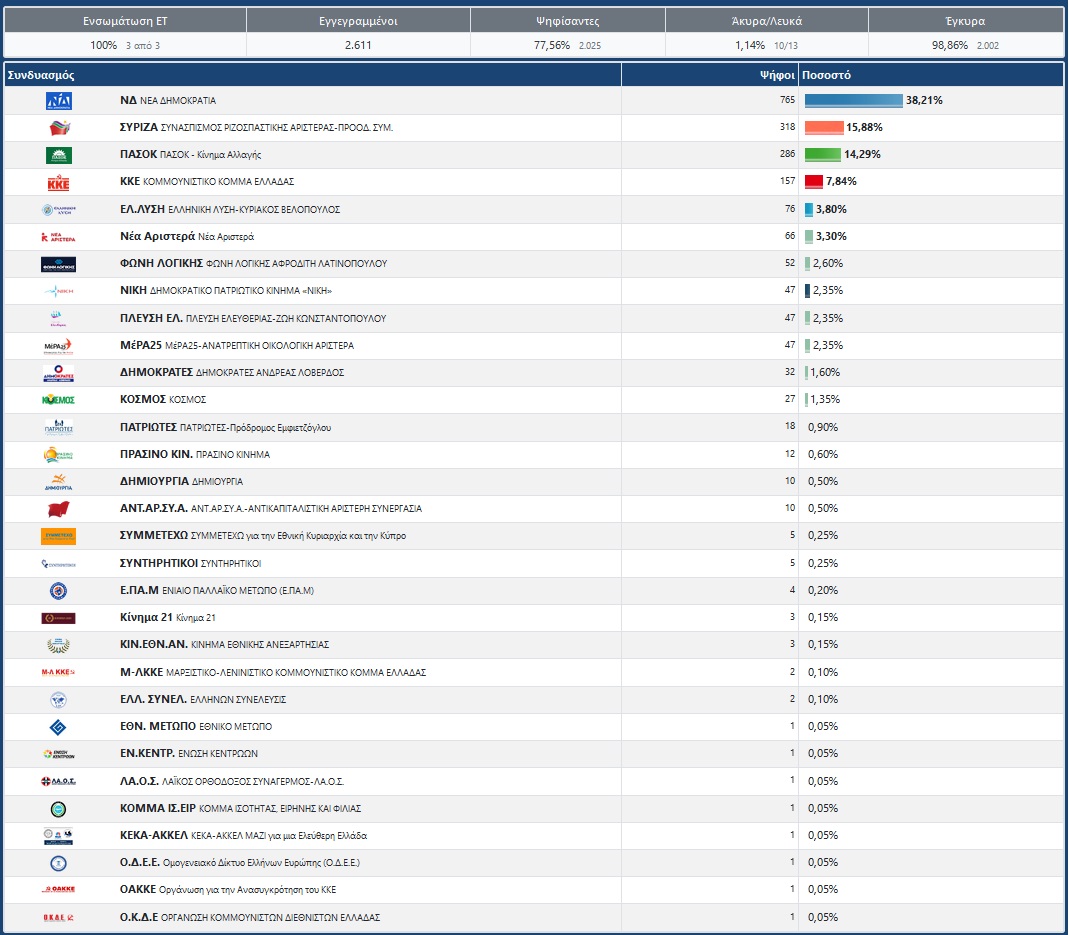This screenshot has height=935, width=1069.
Task: Click the ΜέΡΑ25 party logo
Action: coord(59,346)
